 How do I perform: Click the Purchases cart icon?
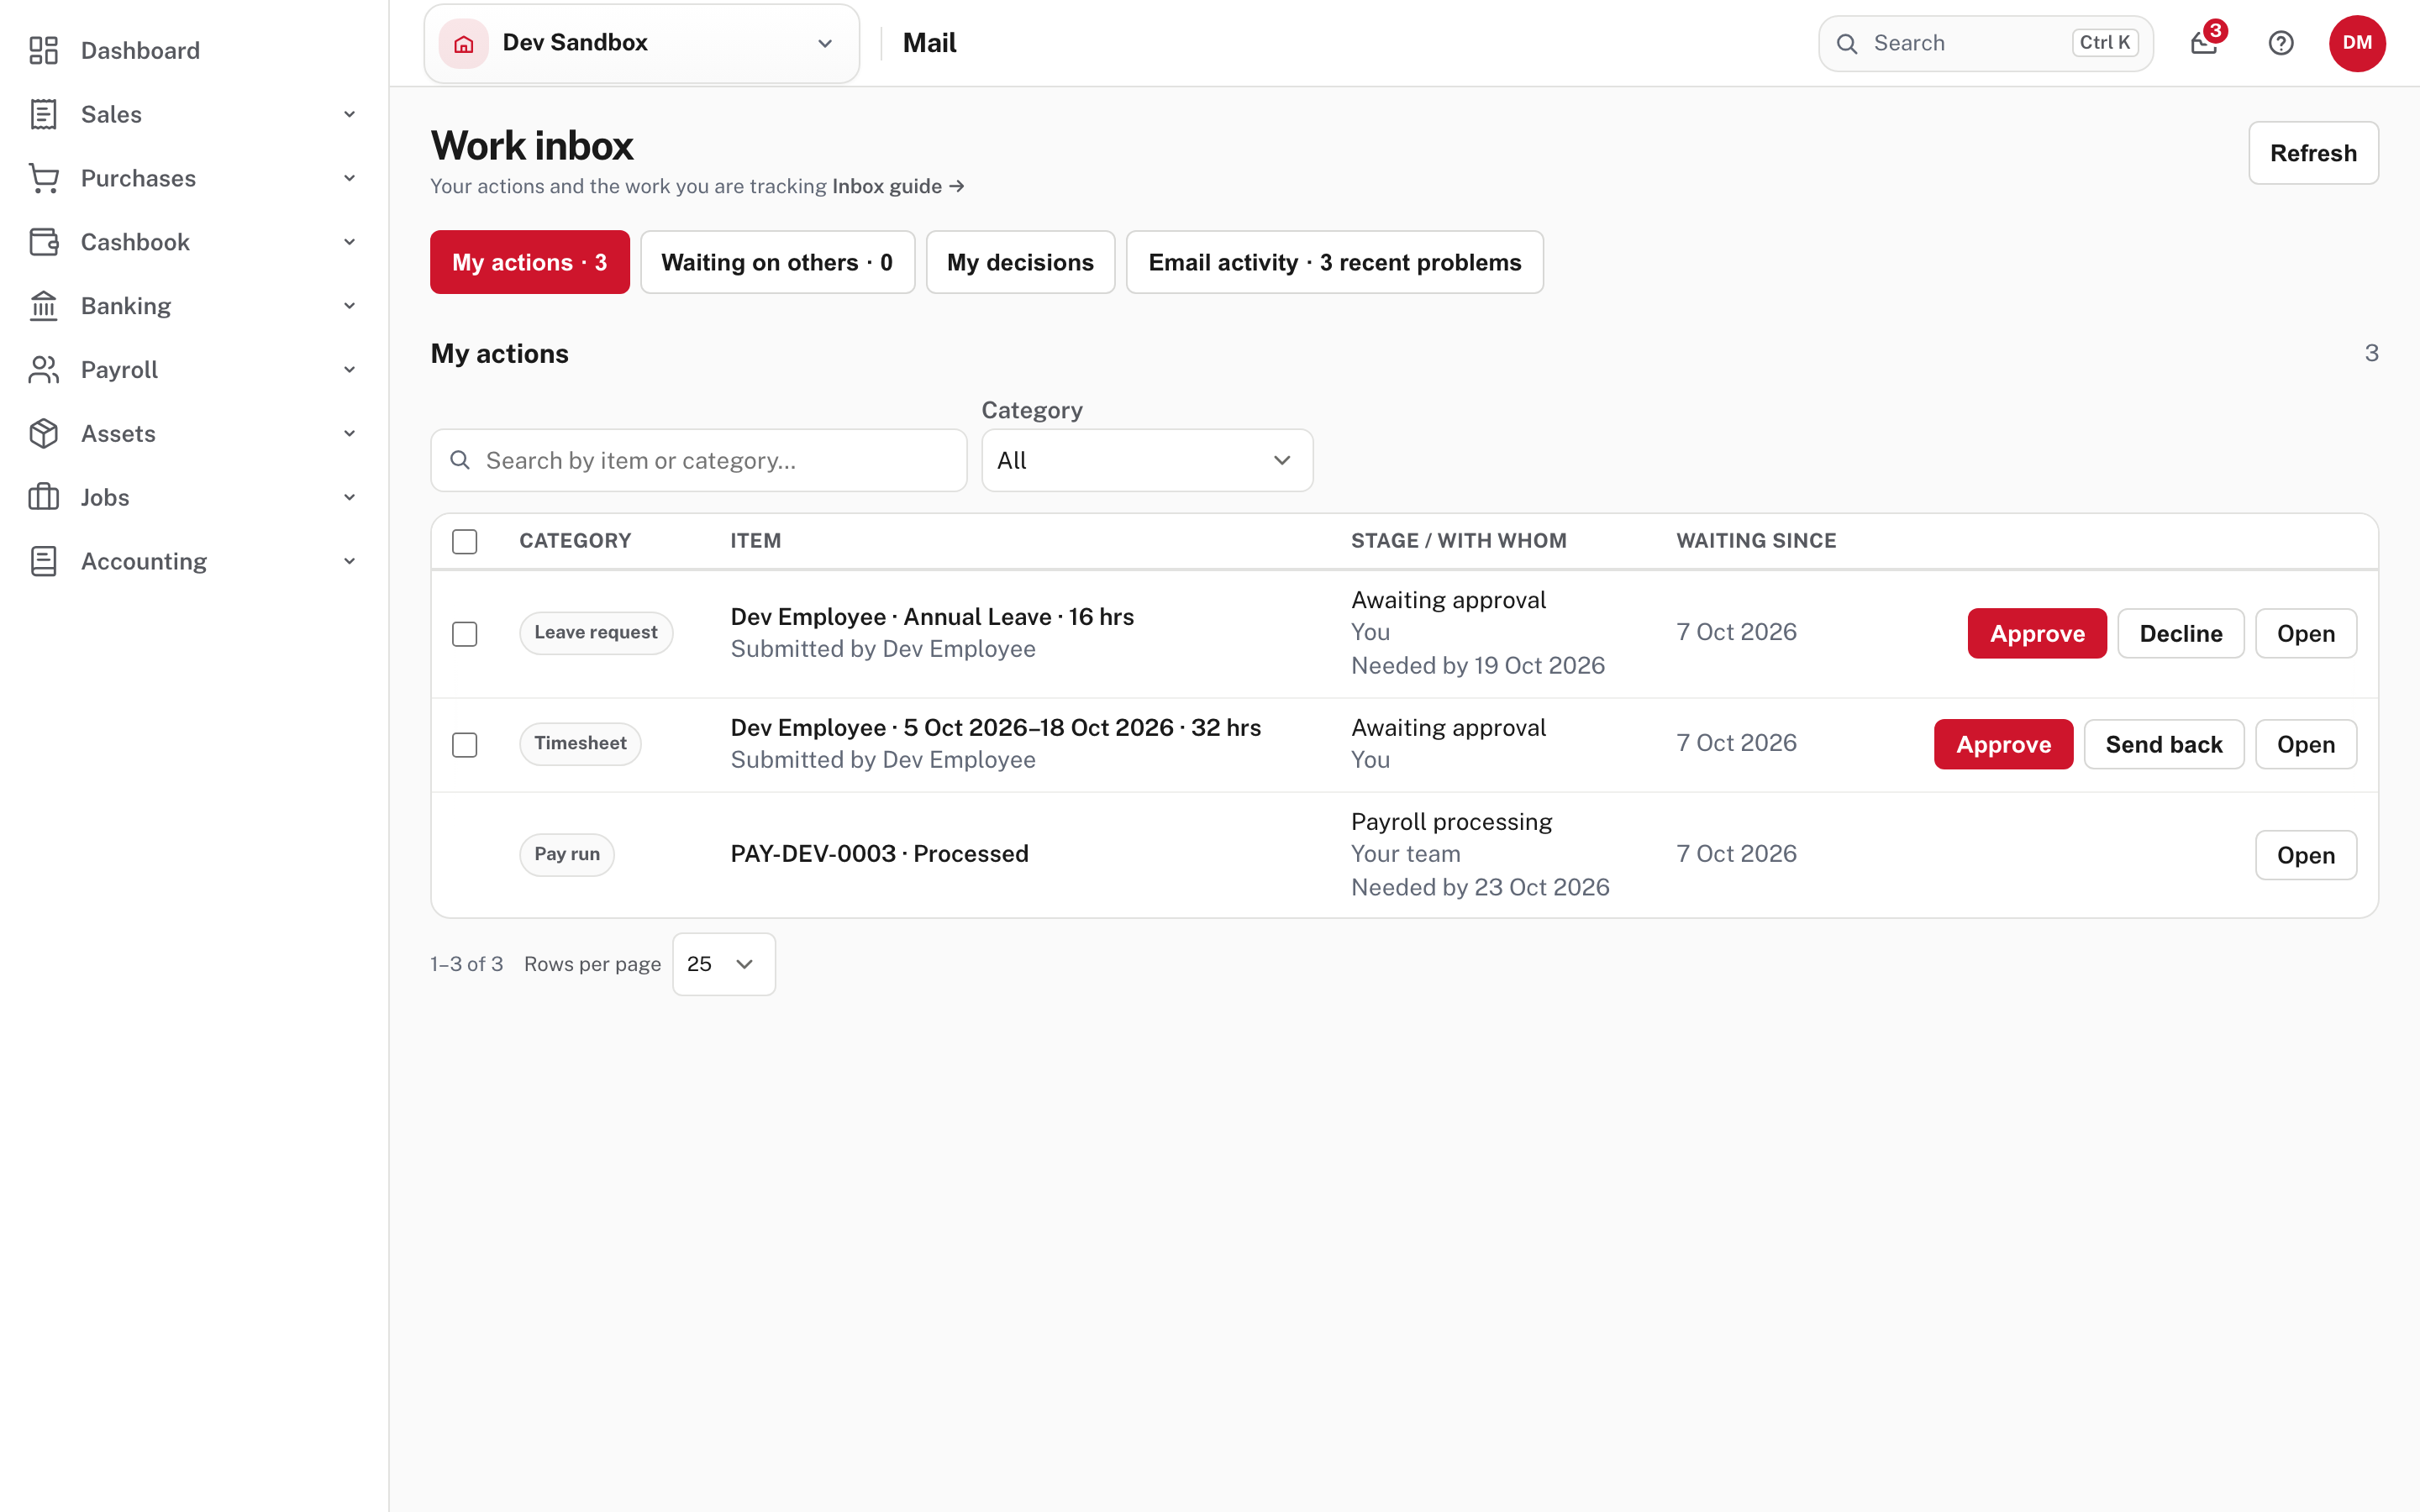click(43, 178)
